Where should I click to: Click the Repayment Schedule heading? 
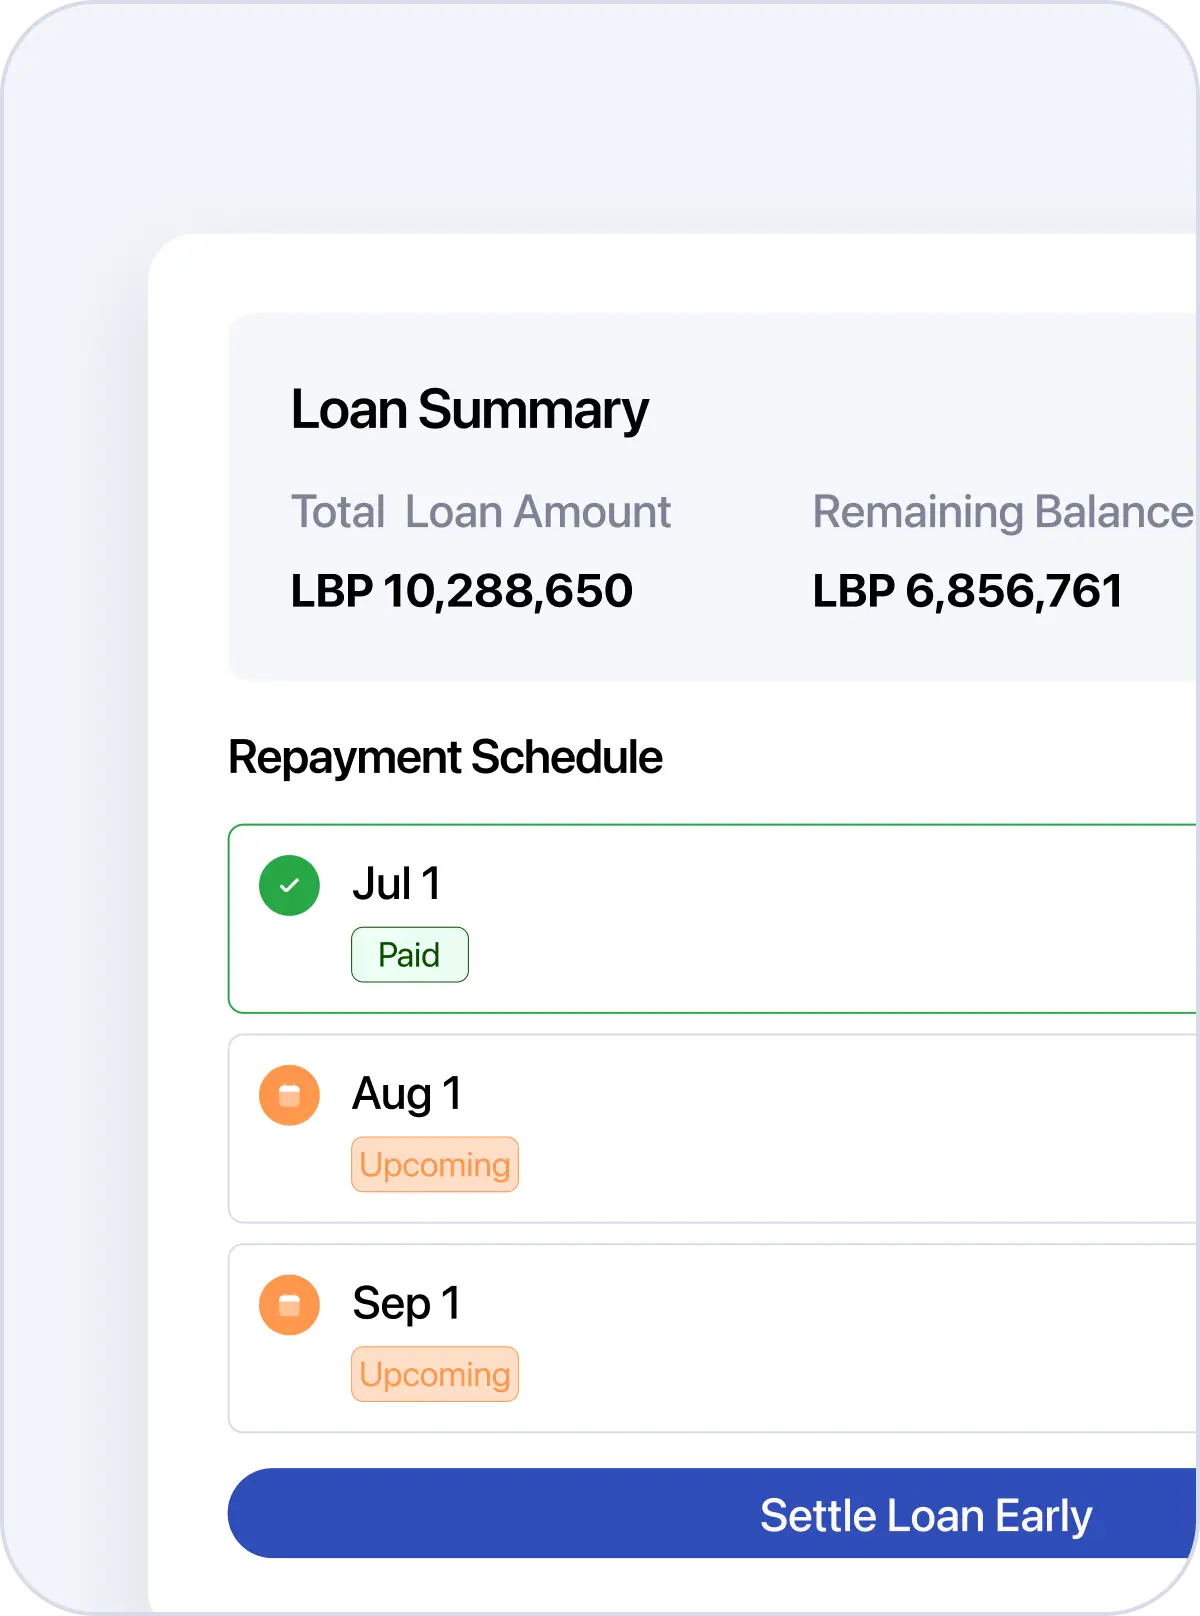(x=445, y=757)
